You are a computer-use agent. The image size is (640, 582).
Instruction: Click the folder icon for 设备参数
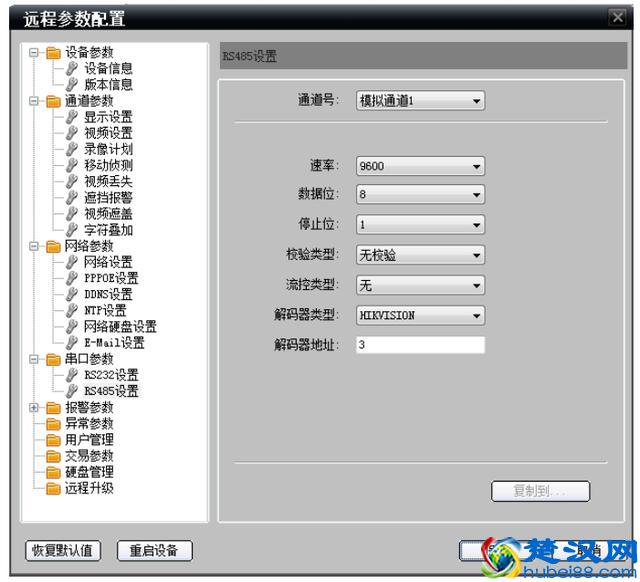click(x=53, y=53)
